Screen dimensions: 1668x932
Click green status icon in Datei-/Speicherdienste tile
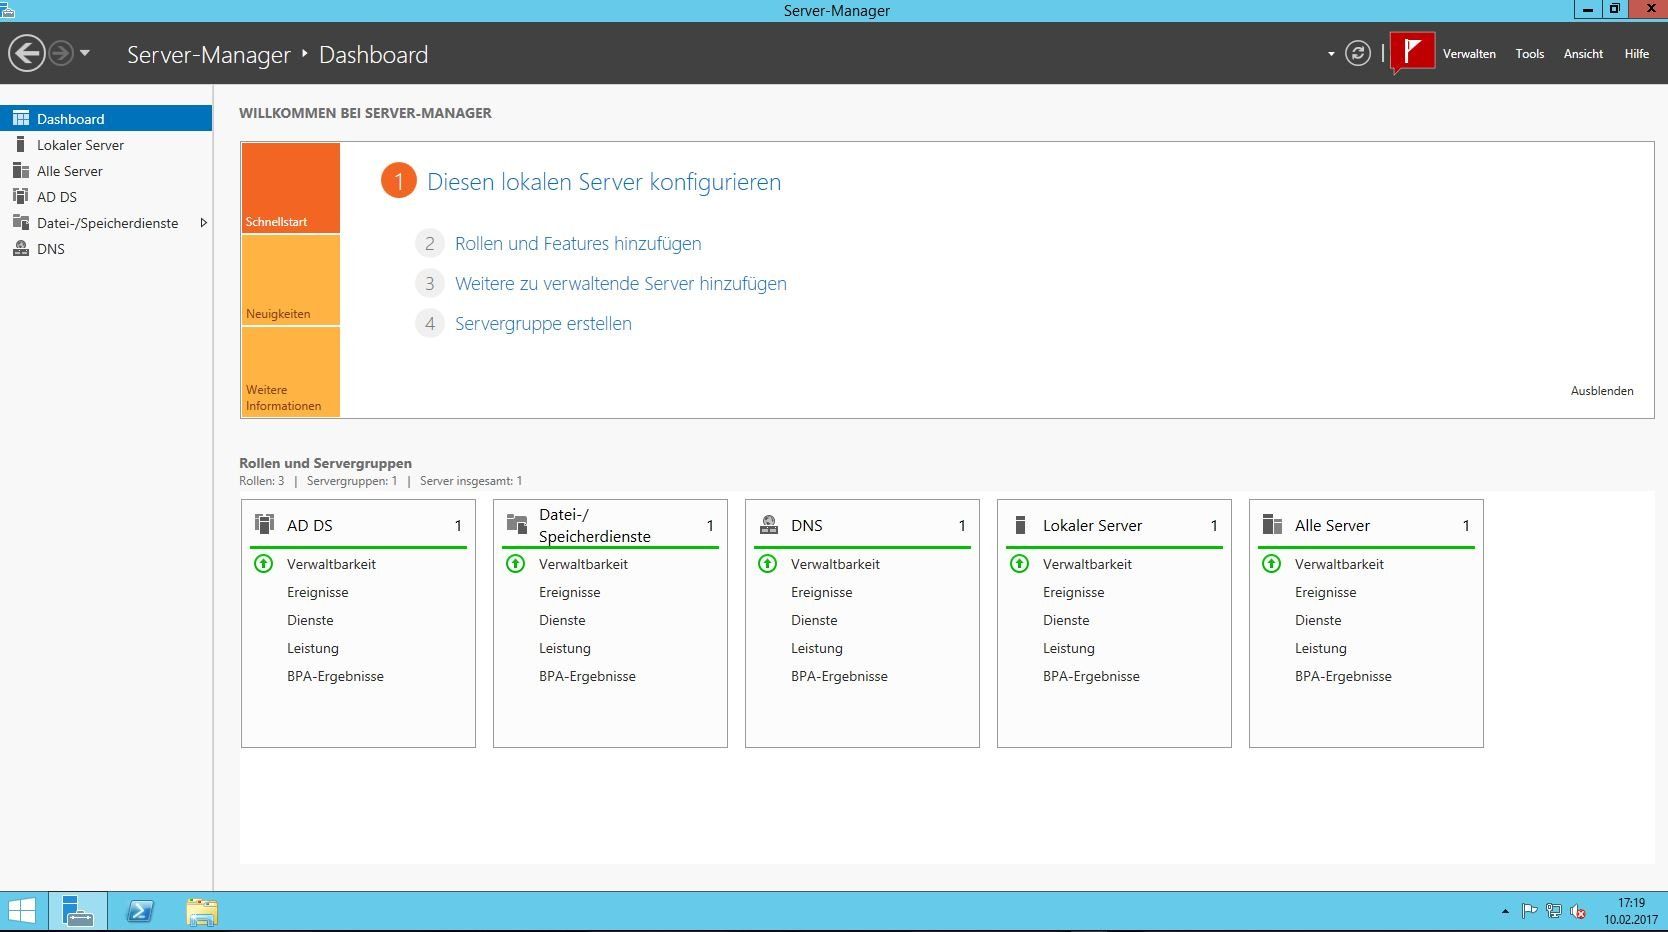[x=515, y=564]
